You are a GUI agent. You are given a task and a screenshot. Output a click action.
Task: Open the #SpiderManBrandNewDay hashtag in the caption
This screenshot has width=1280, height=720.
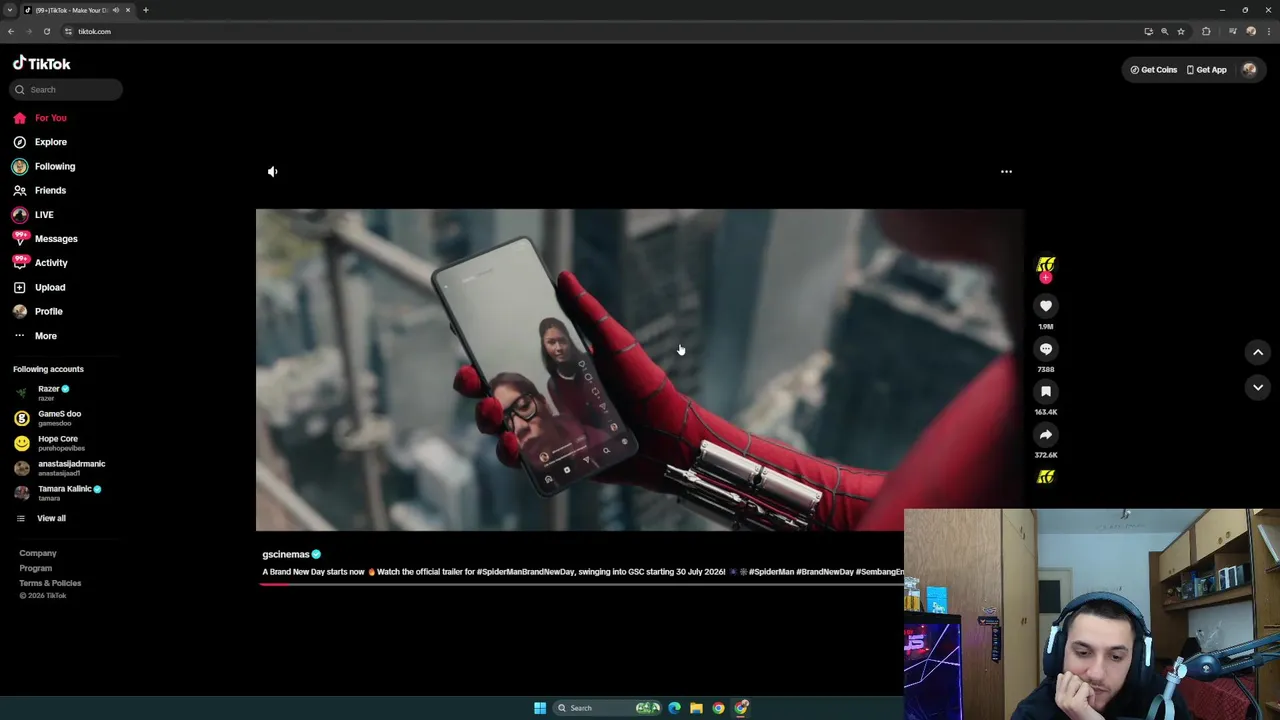tap(525, 572)
